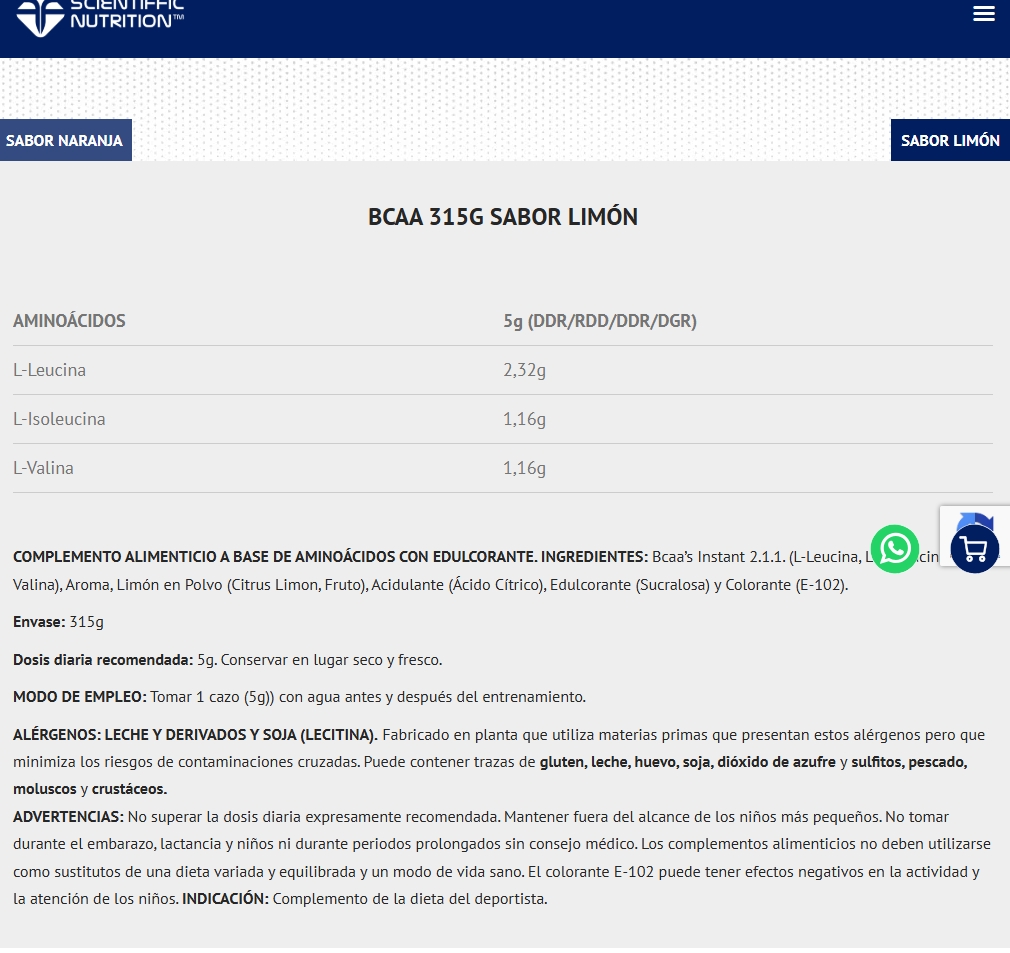Open the shopping cart icon

tap(974, 549)
